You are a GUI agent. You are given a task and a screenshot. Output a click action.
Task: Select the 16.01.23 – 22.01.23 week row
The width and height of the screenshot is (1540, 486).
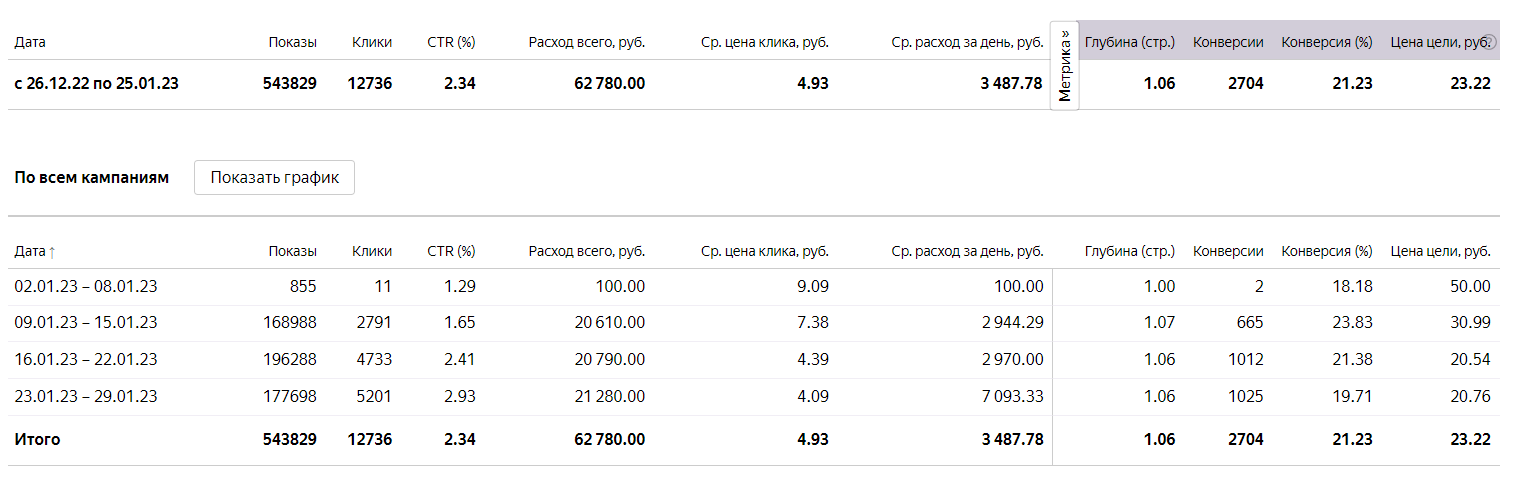coord(753,360)
